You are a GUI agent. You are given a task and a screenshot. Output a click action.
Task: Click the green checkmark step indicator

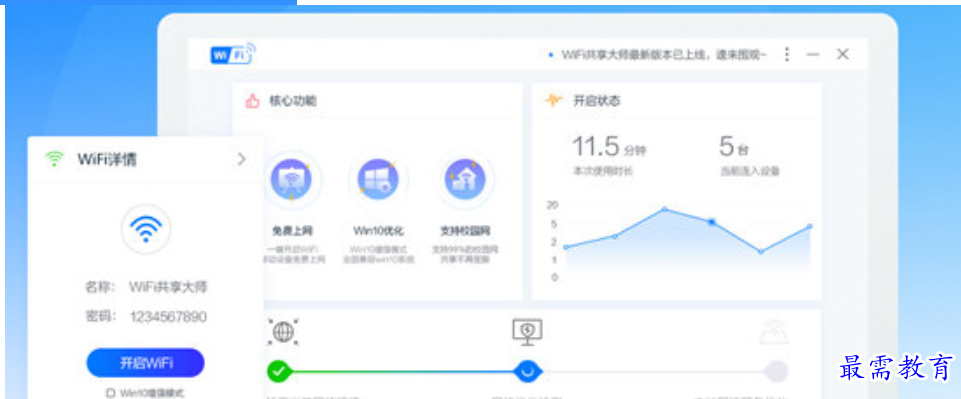click(279, 371)
